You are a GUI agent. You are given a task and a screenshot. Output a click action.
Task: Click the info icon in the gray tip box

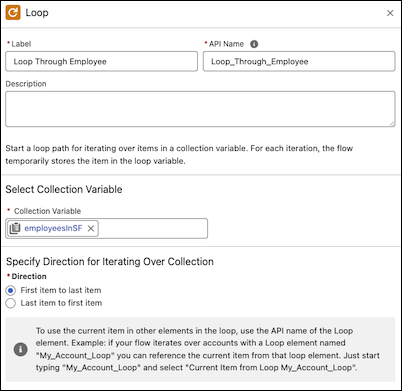click(x=20, y=349)
